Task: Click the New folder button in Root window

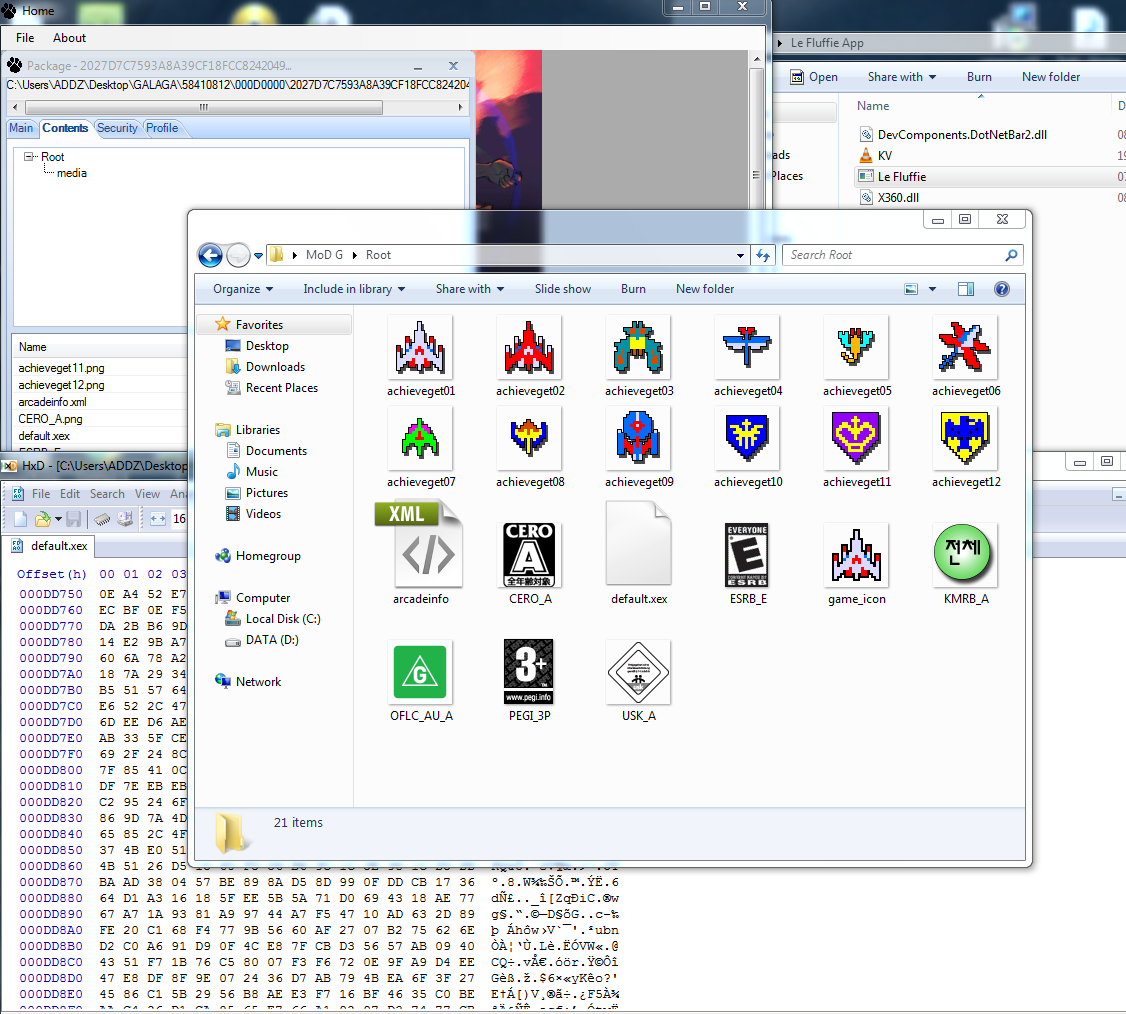Action: coord(705,289)
